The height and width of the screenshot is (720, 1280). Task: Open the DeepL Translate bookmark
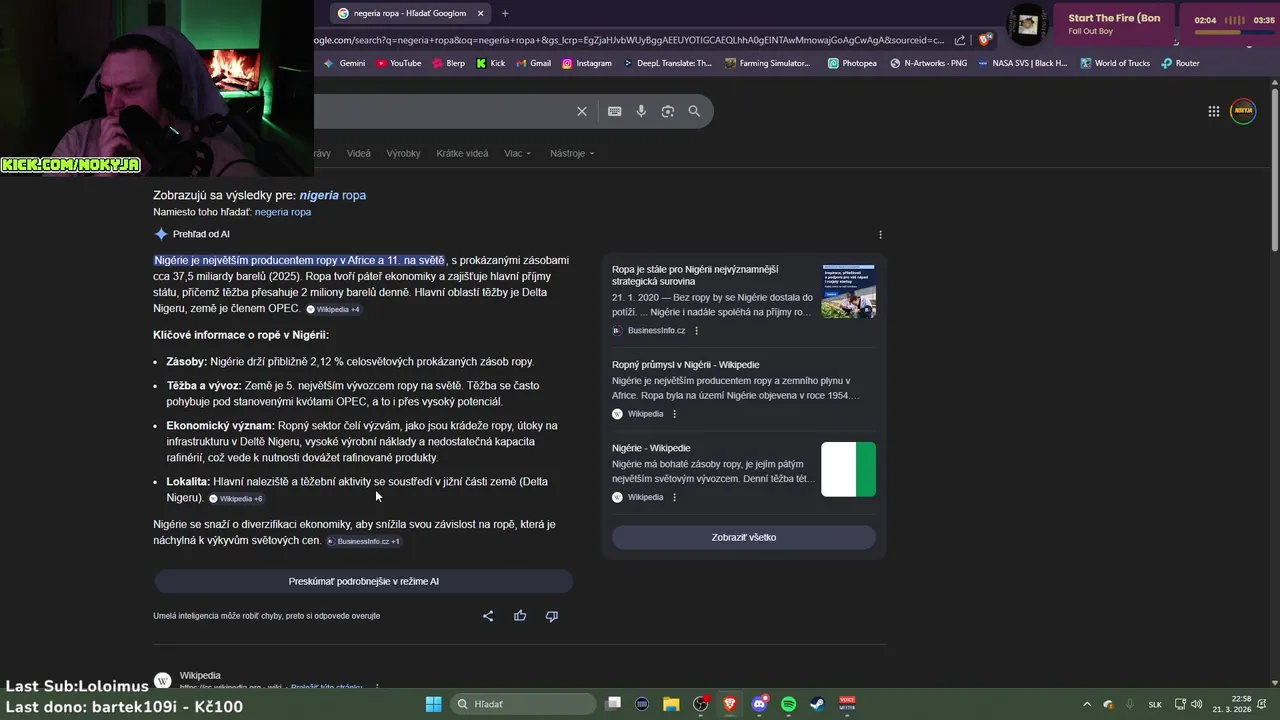(667, 63)
